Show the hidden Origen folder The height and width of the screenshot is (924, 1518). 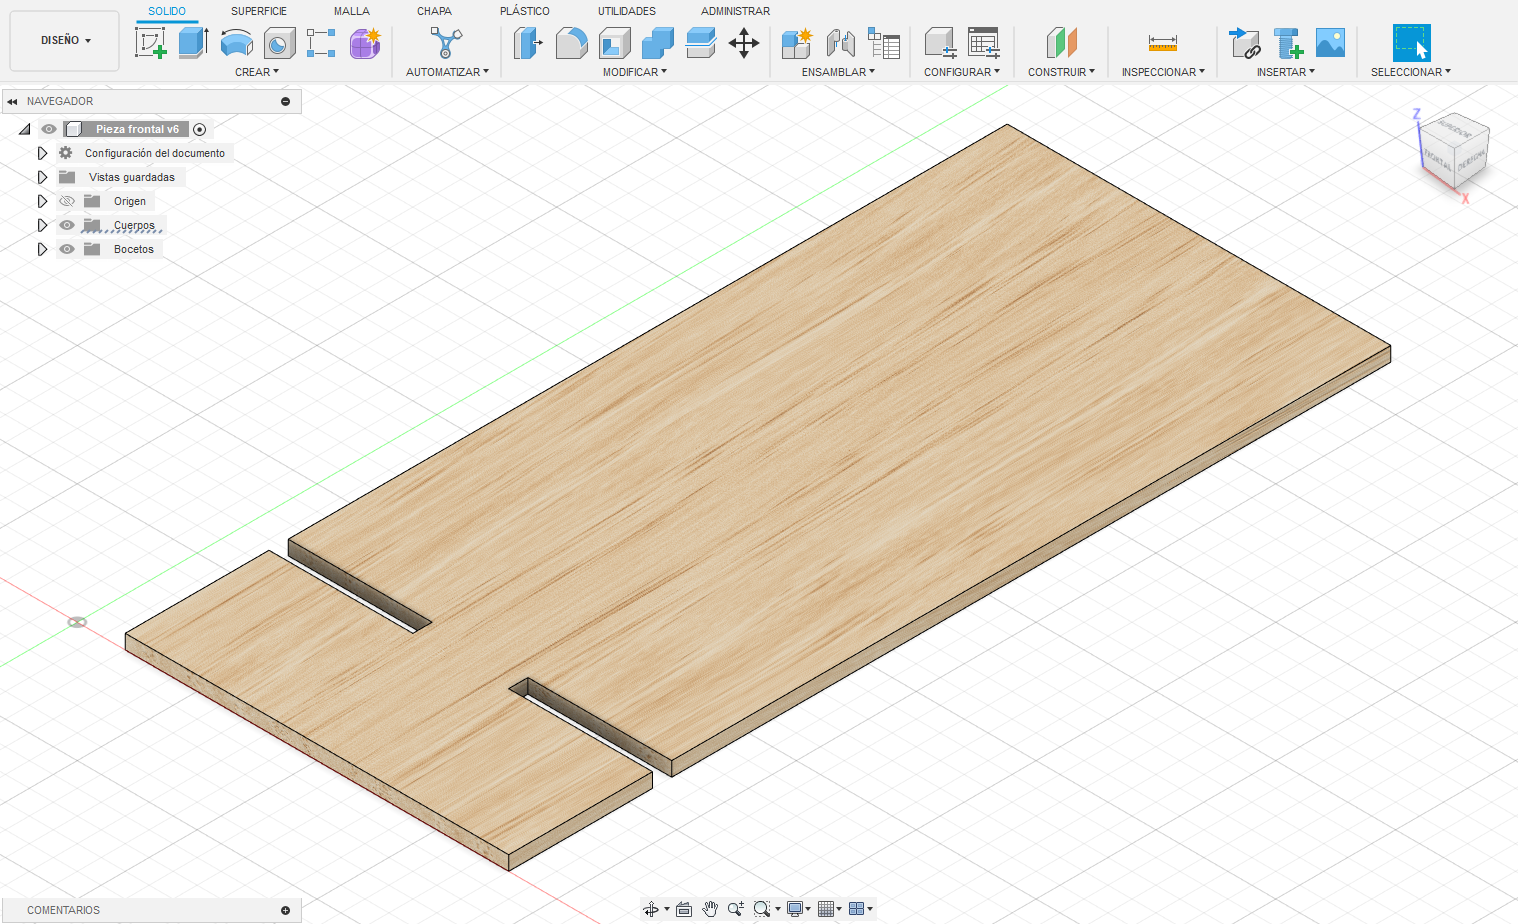pos(67,201)
